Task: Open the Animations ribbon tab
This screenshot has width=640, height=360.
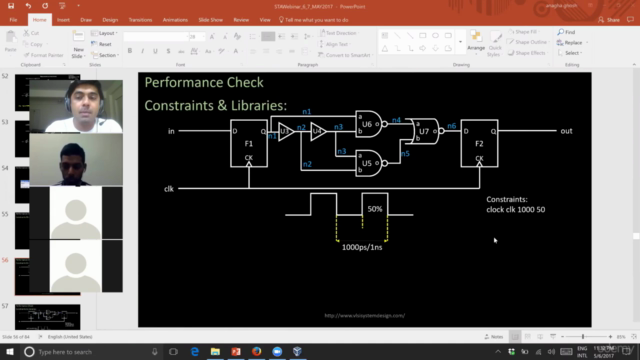Action: [175, 20]
